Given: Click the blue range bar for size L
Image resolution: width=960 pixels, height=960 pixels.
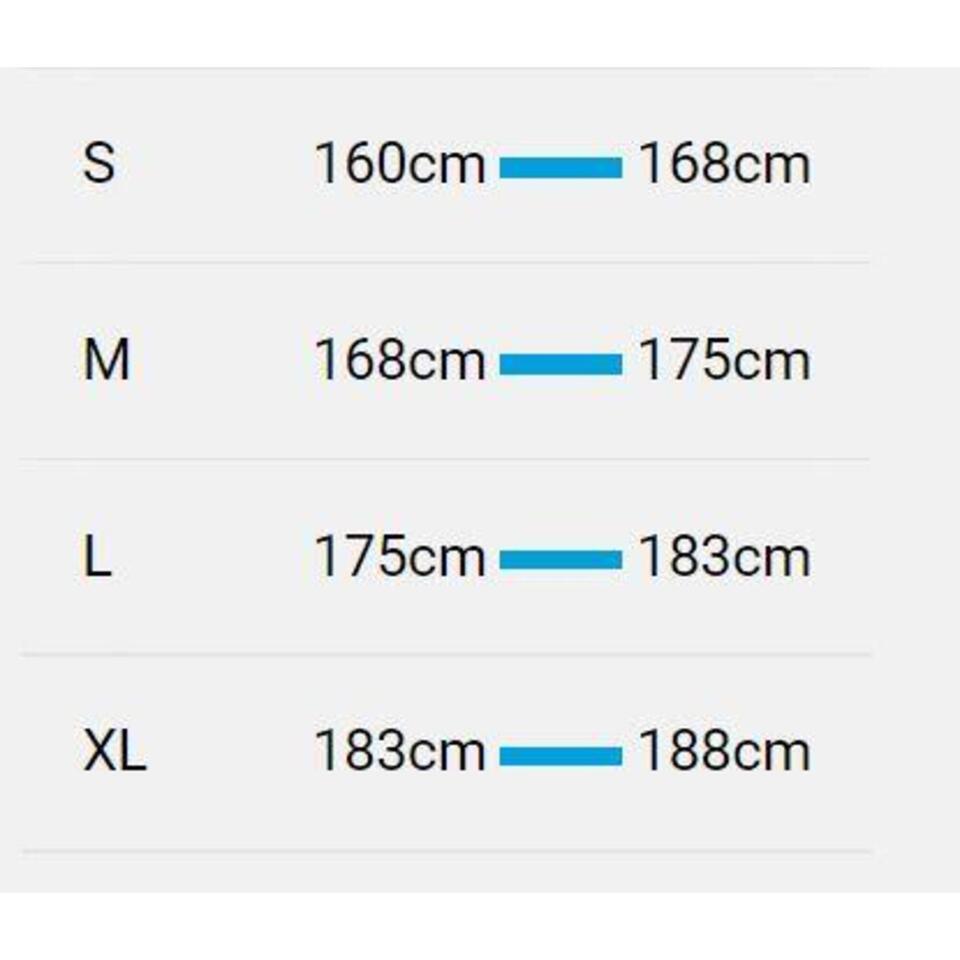Looking at the screenshot, I should coord(560,560).
